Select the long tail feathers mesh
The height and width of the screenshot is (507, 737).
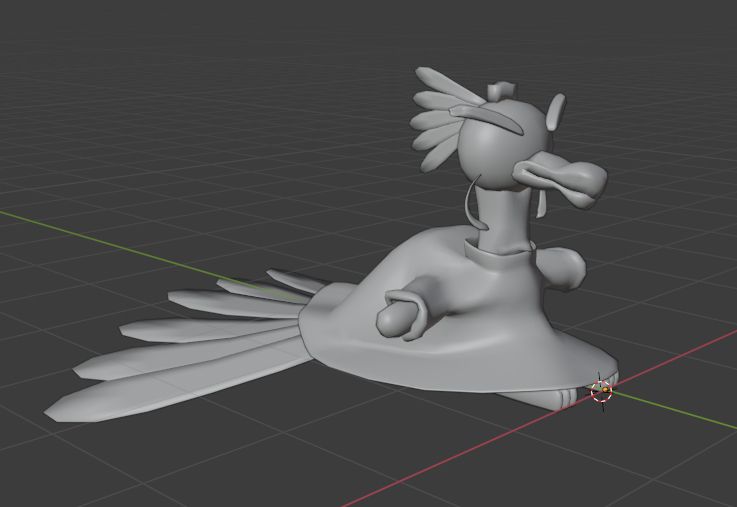point(183,345)
